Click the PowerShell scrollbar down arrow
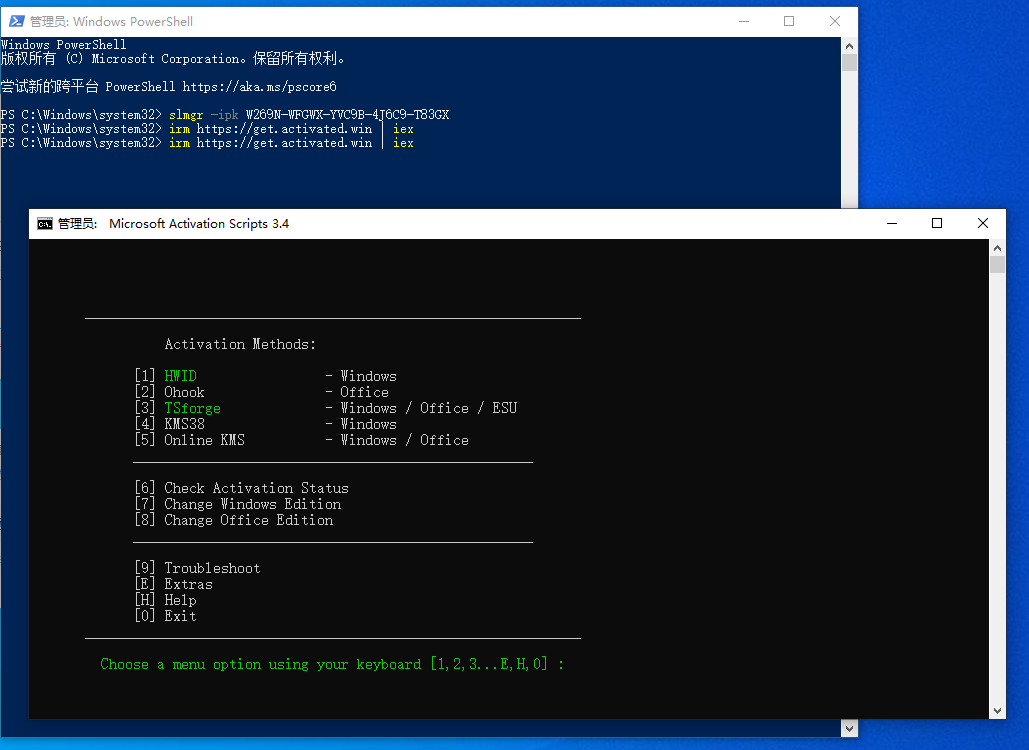 click(x=849, y=728)
